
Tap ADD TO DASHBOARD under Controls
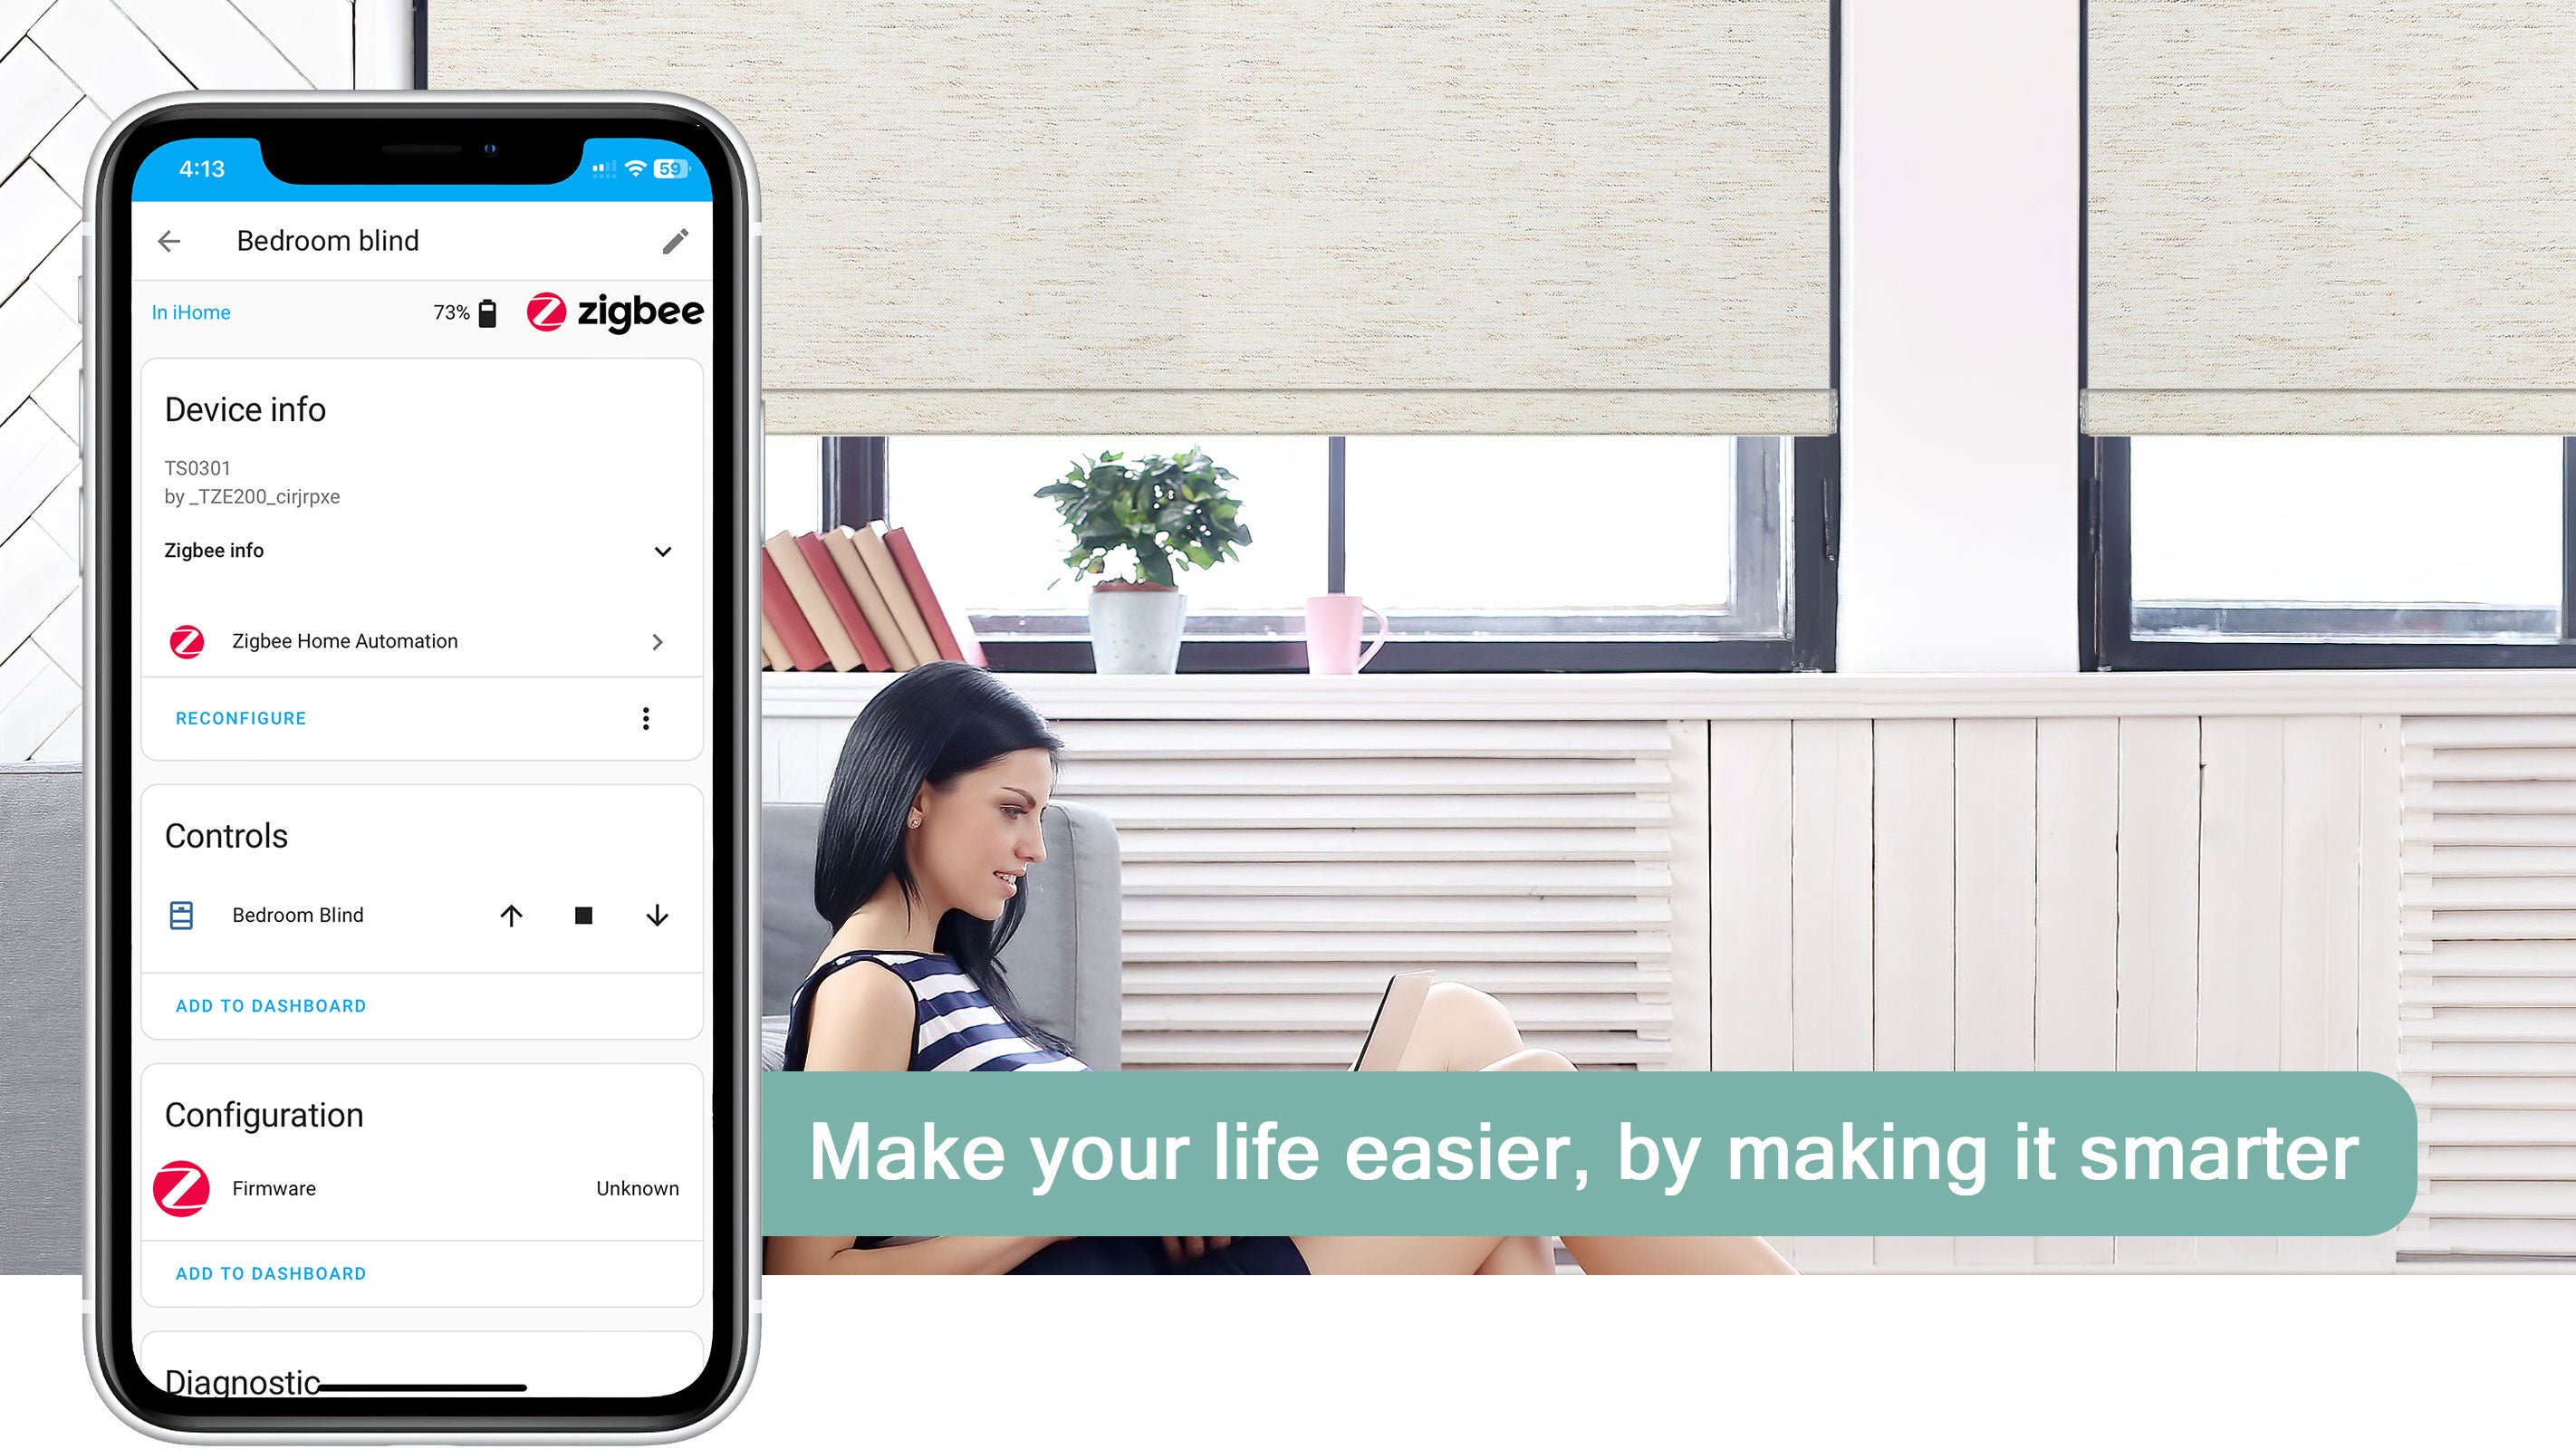click(271, 1005)
